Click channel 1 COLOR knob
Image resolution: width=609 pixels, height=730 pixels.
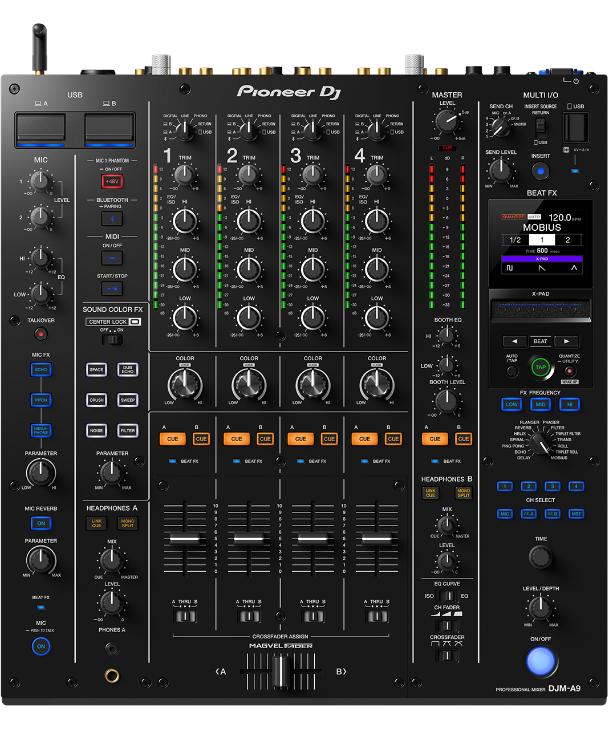point(185,384)
